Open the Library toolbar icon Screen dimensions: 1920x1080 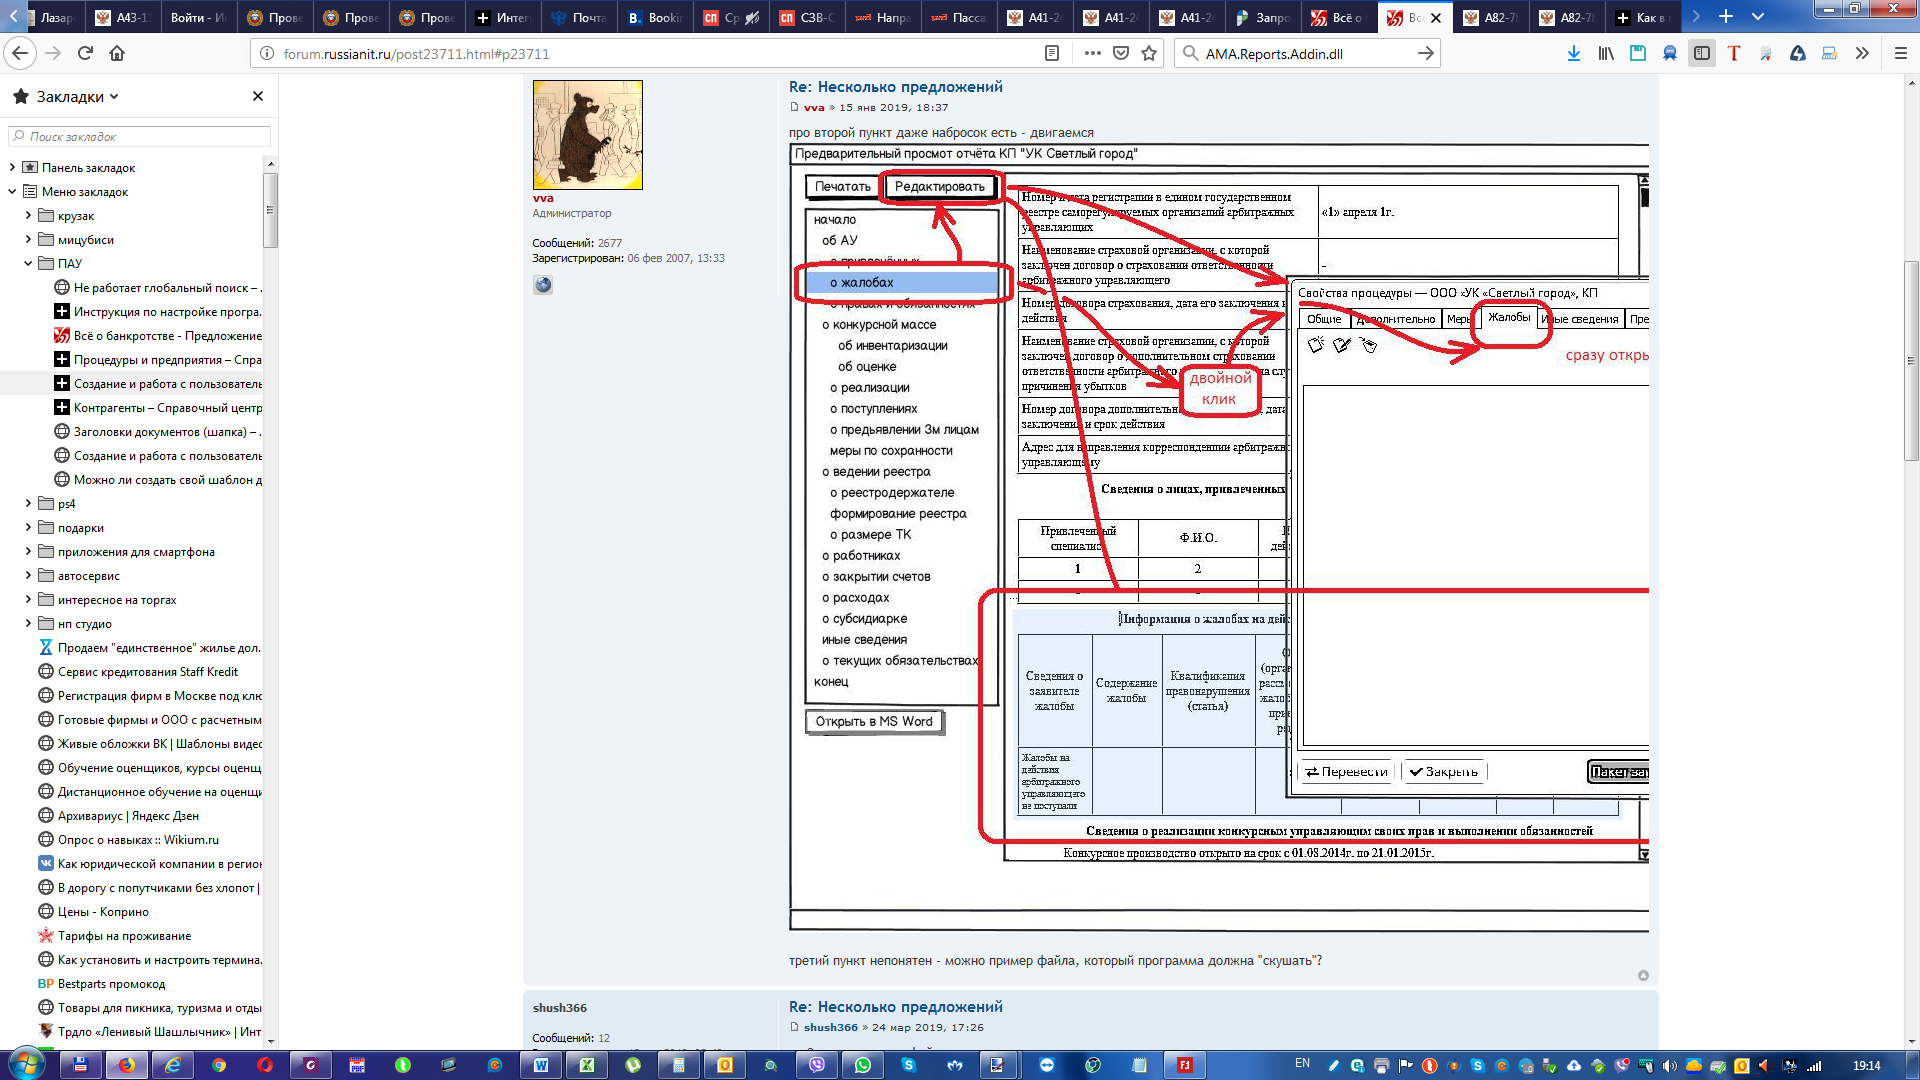click(x=1606, y=54)
